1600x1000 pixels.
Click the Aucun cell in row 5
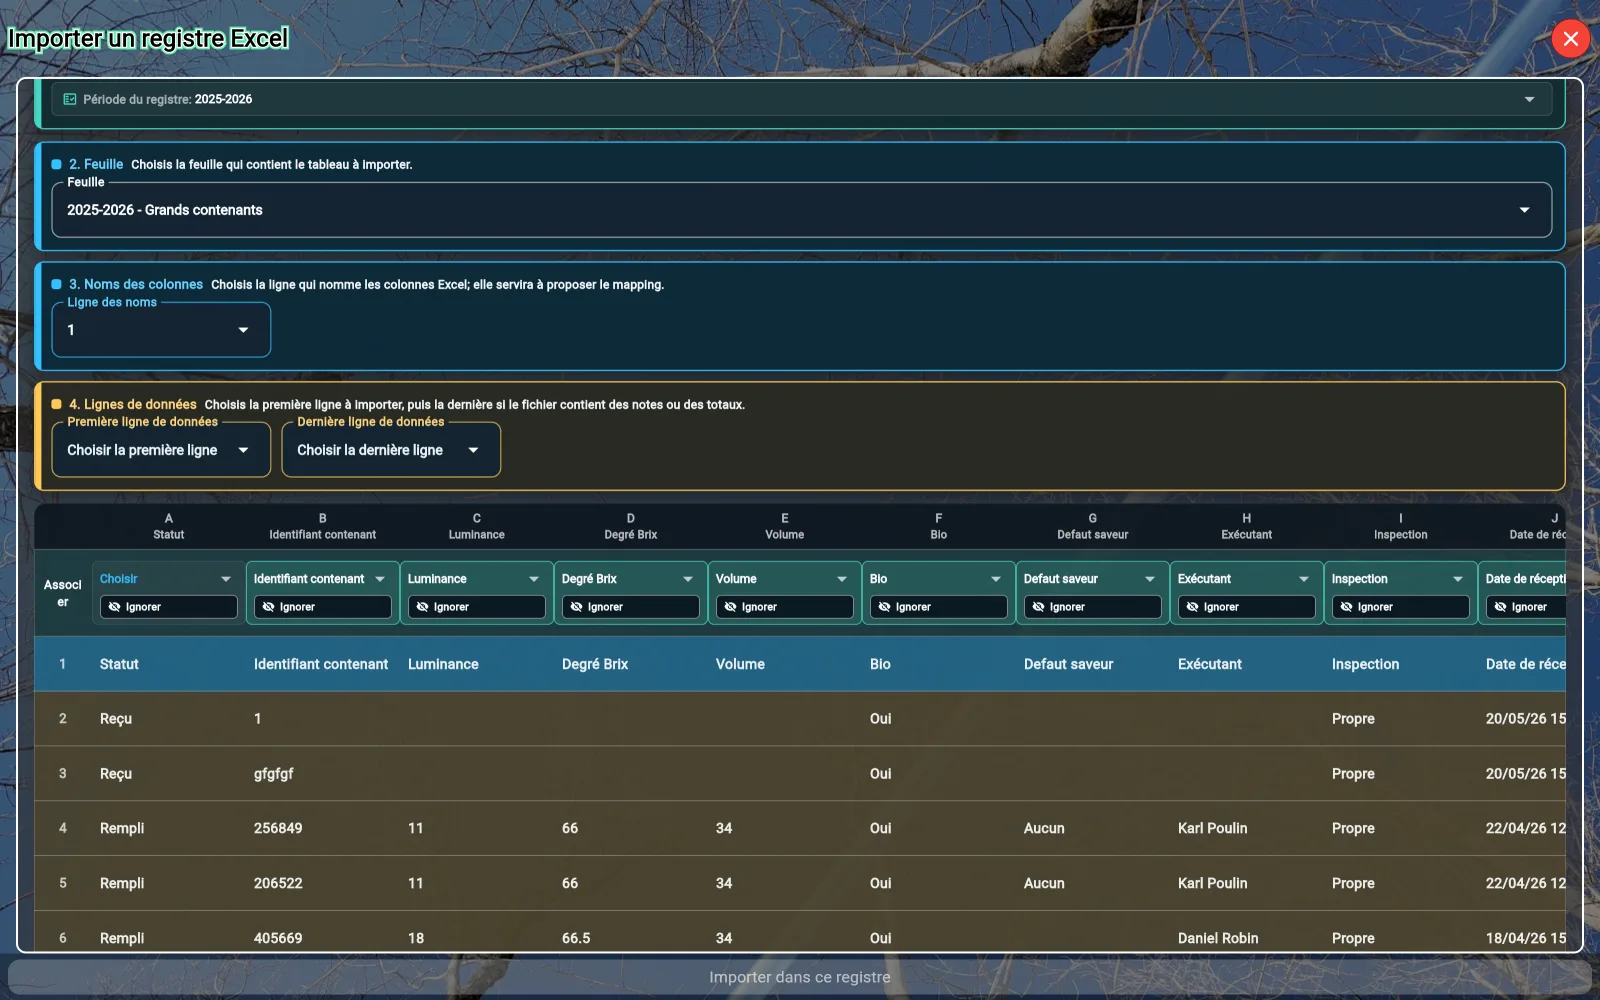1044,883
